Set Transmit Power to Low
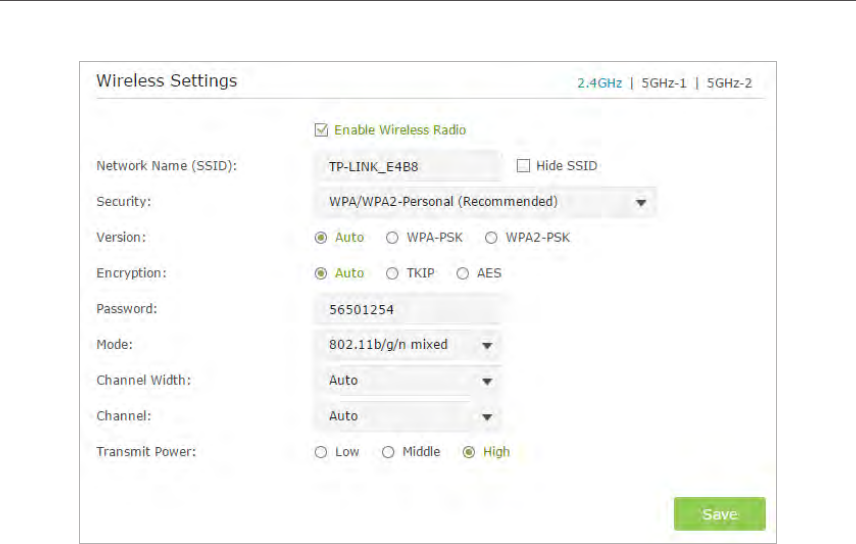Screen dimensions: 856x544 click(321, 452)
